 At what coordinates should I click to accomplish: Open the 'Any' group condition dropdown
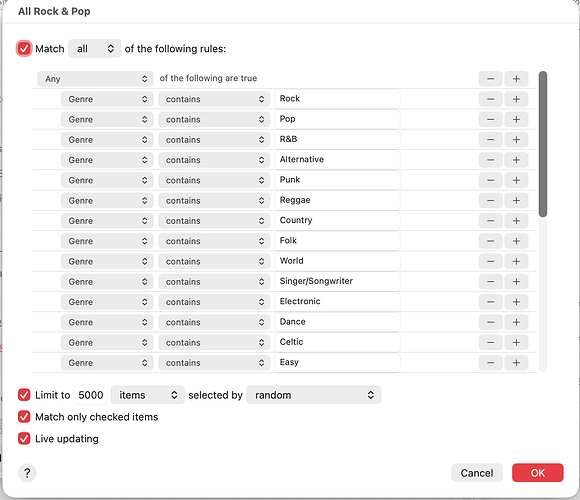[x=95, y=79]
